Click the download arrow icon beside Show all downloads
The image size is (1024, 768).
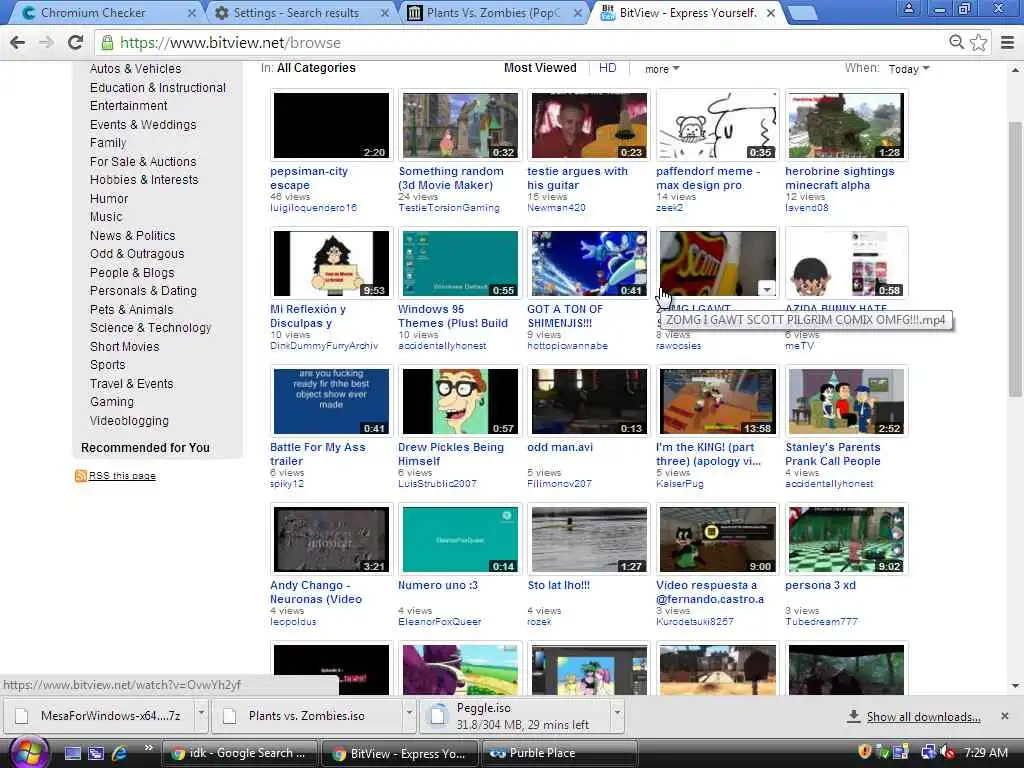click(853, 716)
